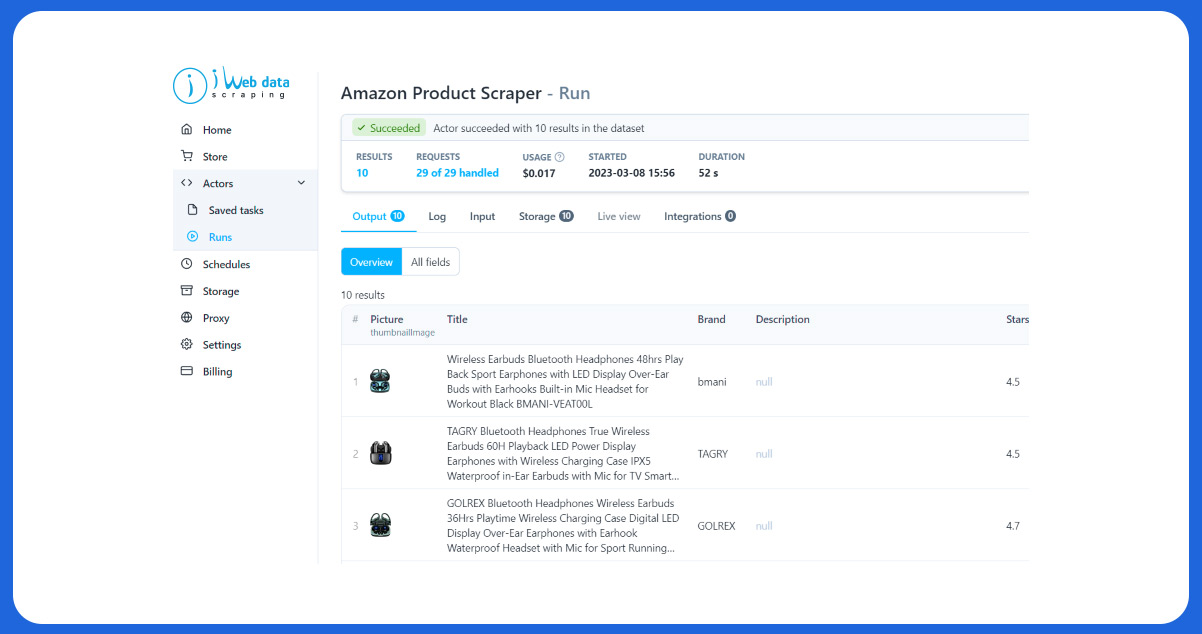Image resolution: width=1202 pixels, height=634 pixels.
Task: Open the Usage tooltip question mark
Action: click(561, 156)
